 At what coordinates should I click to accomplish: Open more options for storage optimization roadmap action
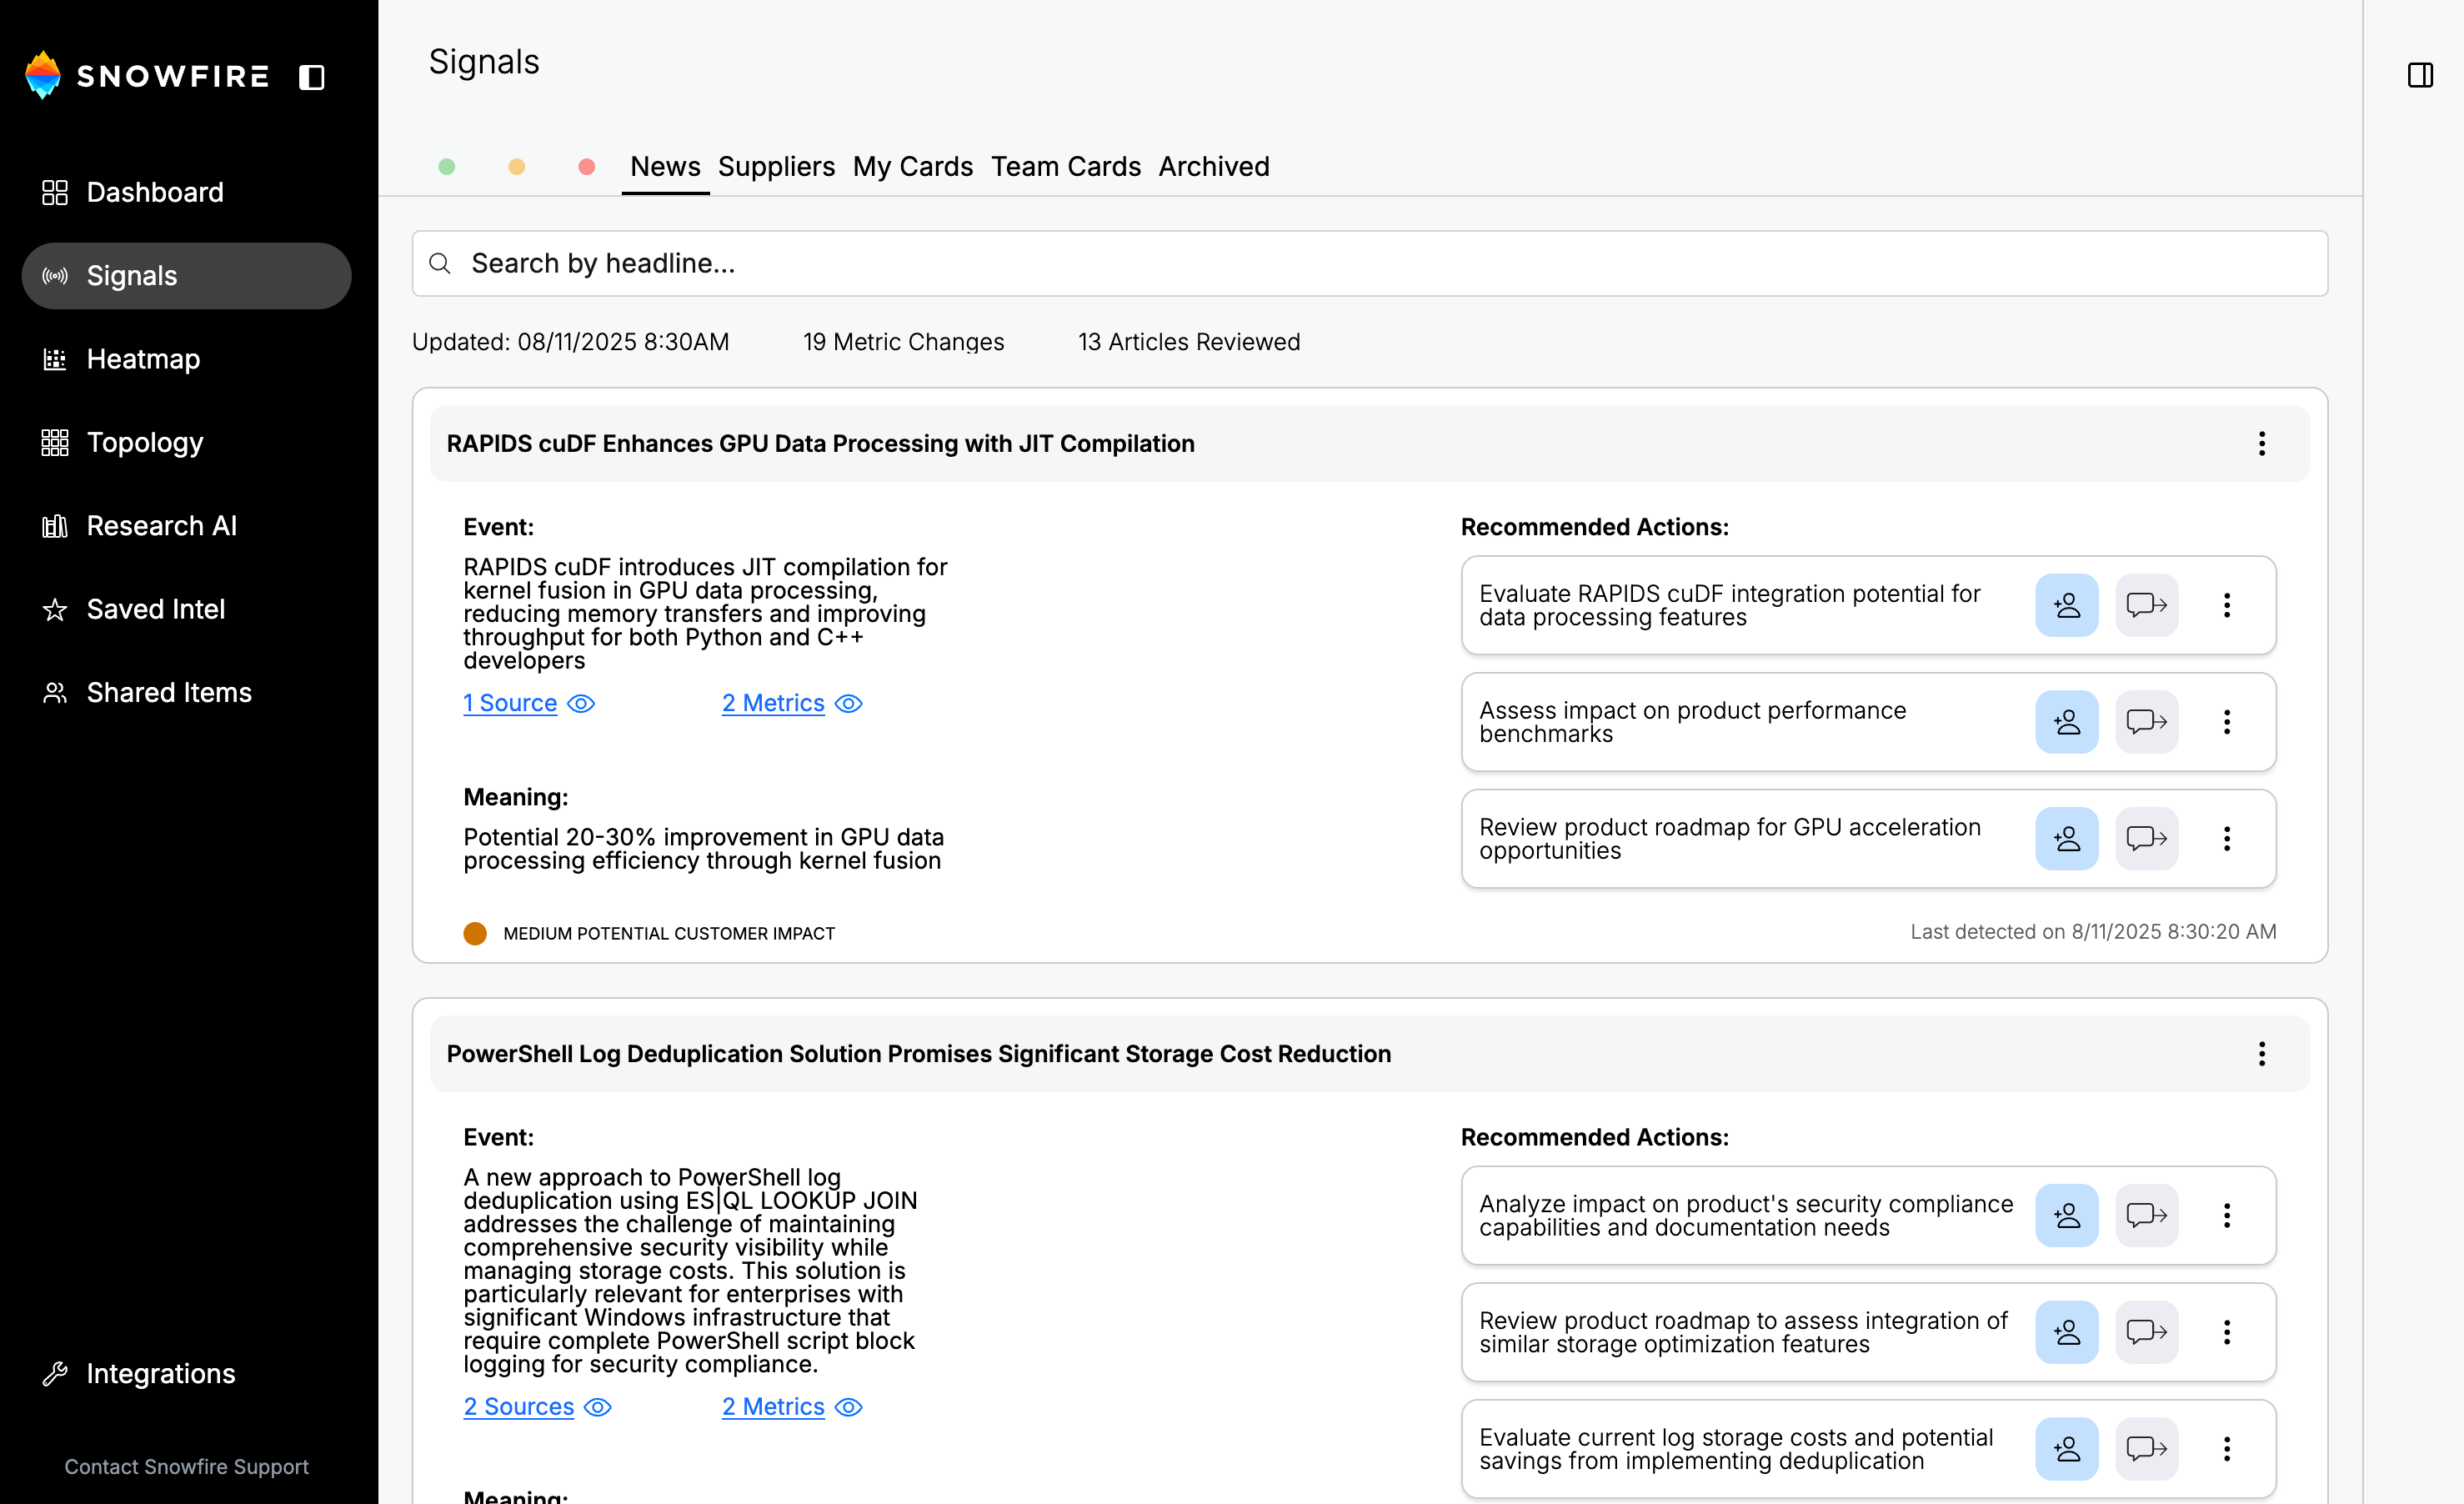click(2227, 1332)
